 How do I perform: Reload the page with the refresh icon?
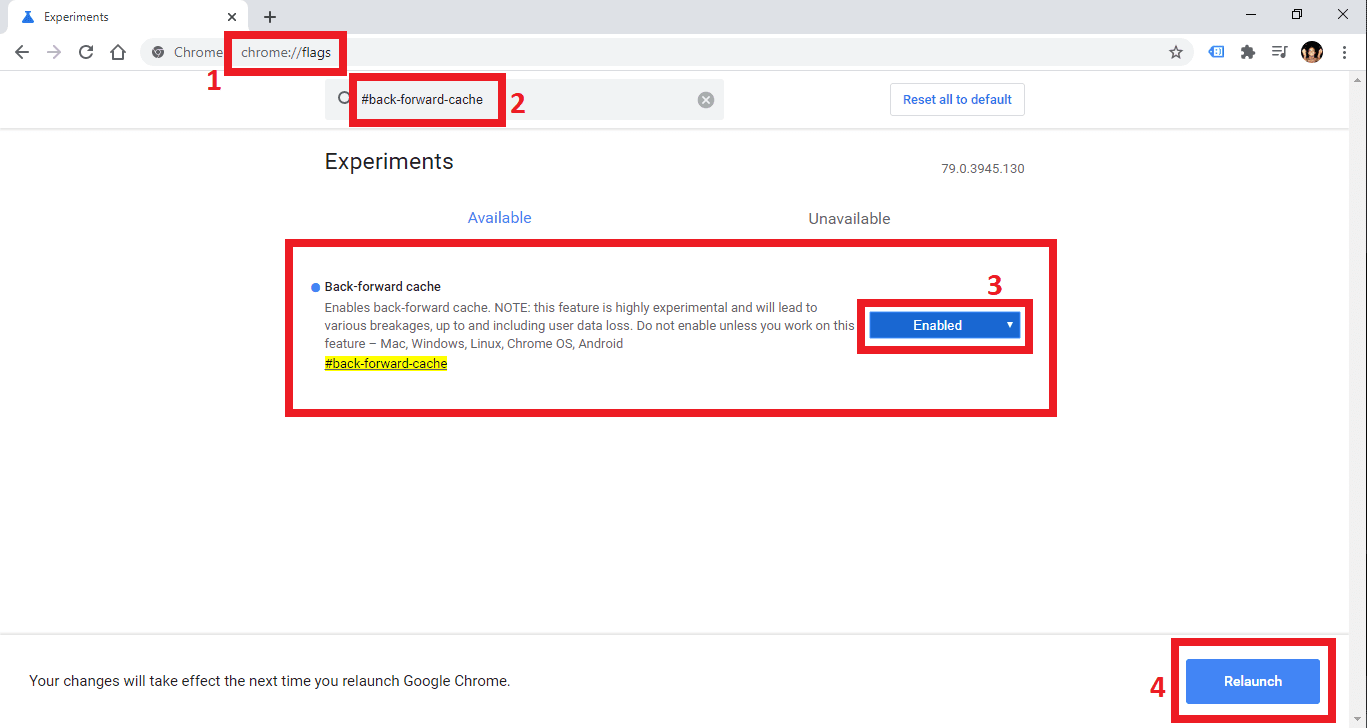(x=86, y=52)
